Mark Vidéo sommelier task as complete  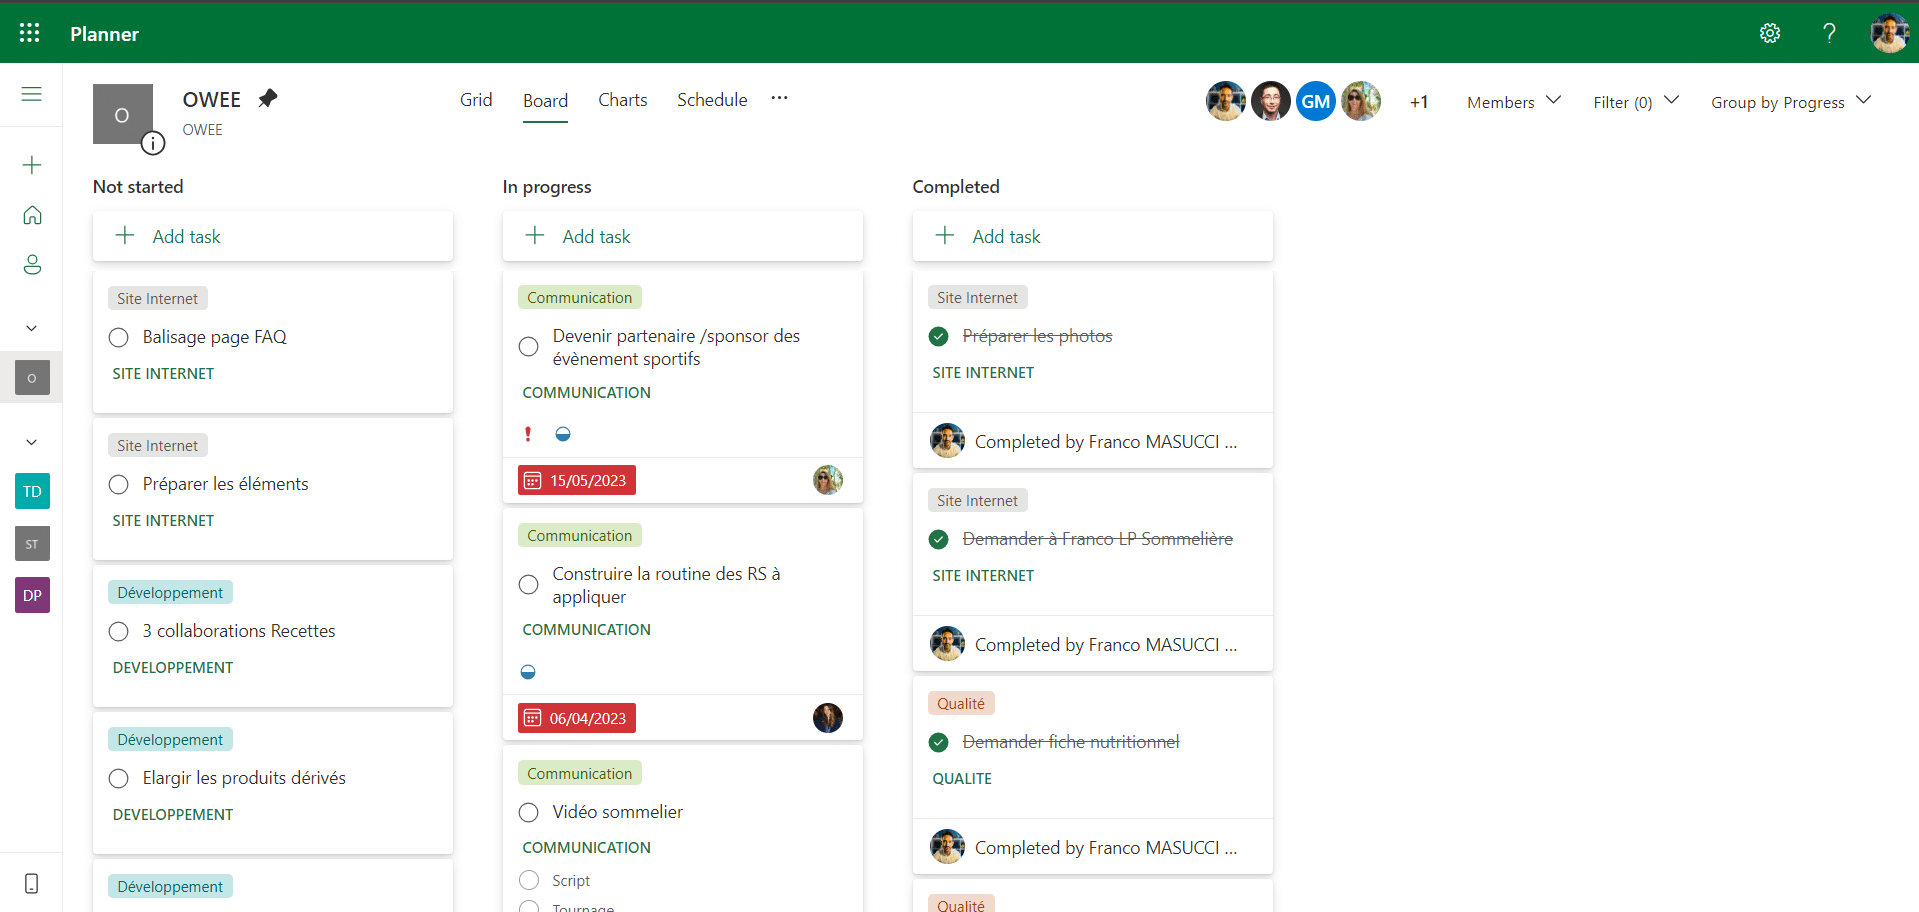click(x=529, y=813)
